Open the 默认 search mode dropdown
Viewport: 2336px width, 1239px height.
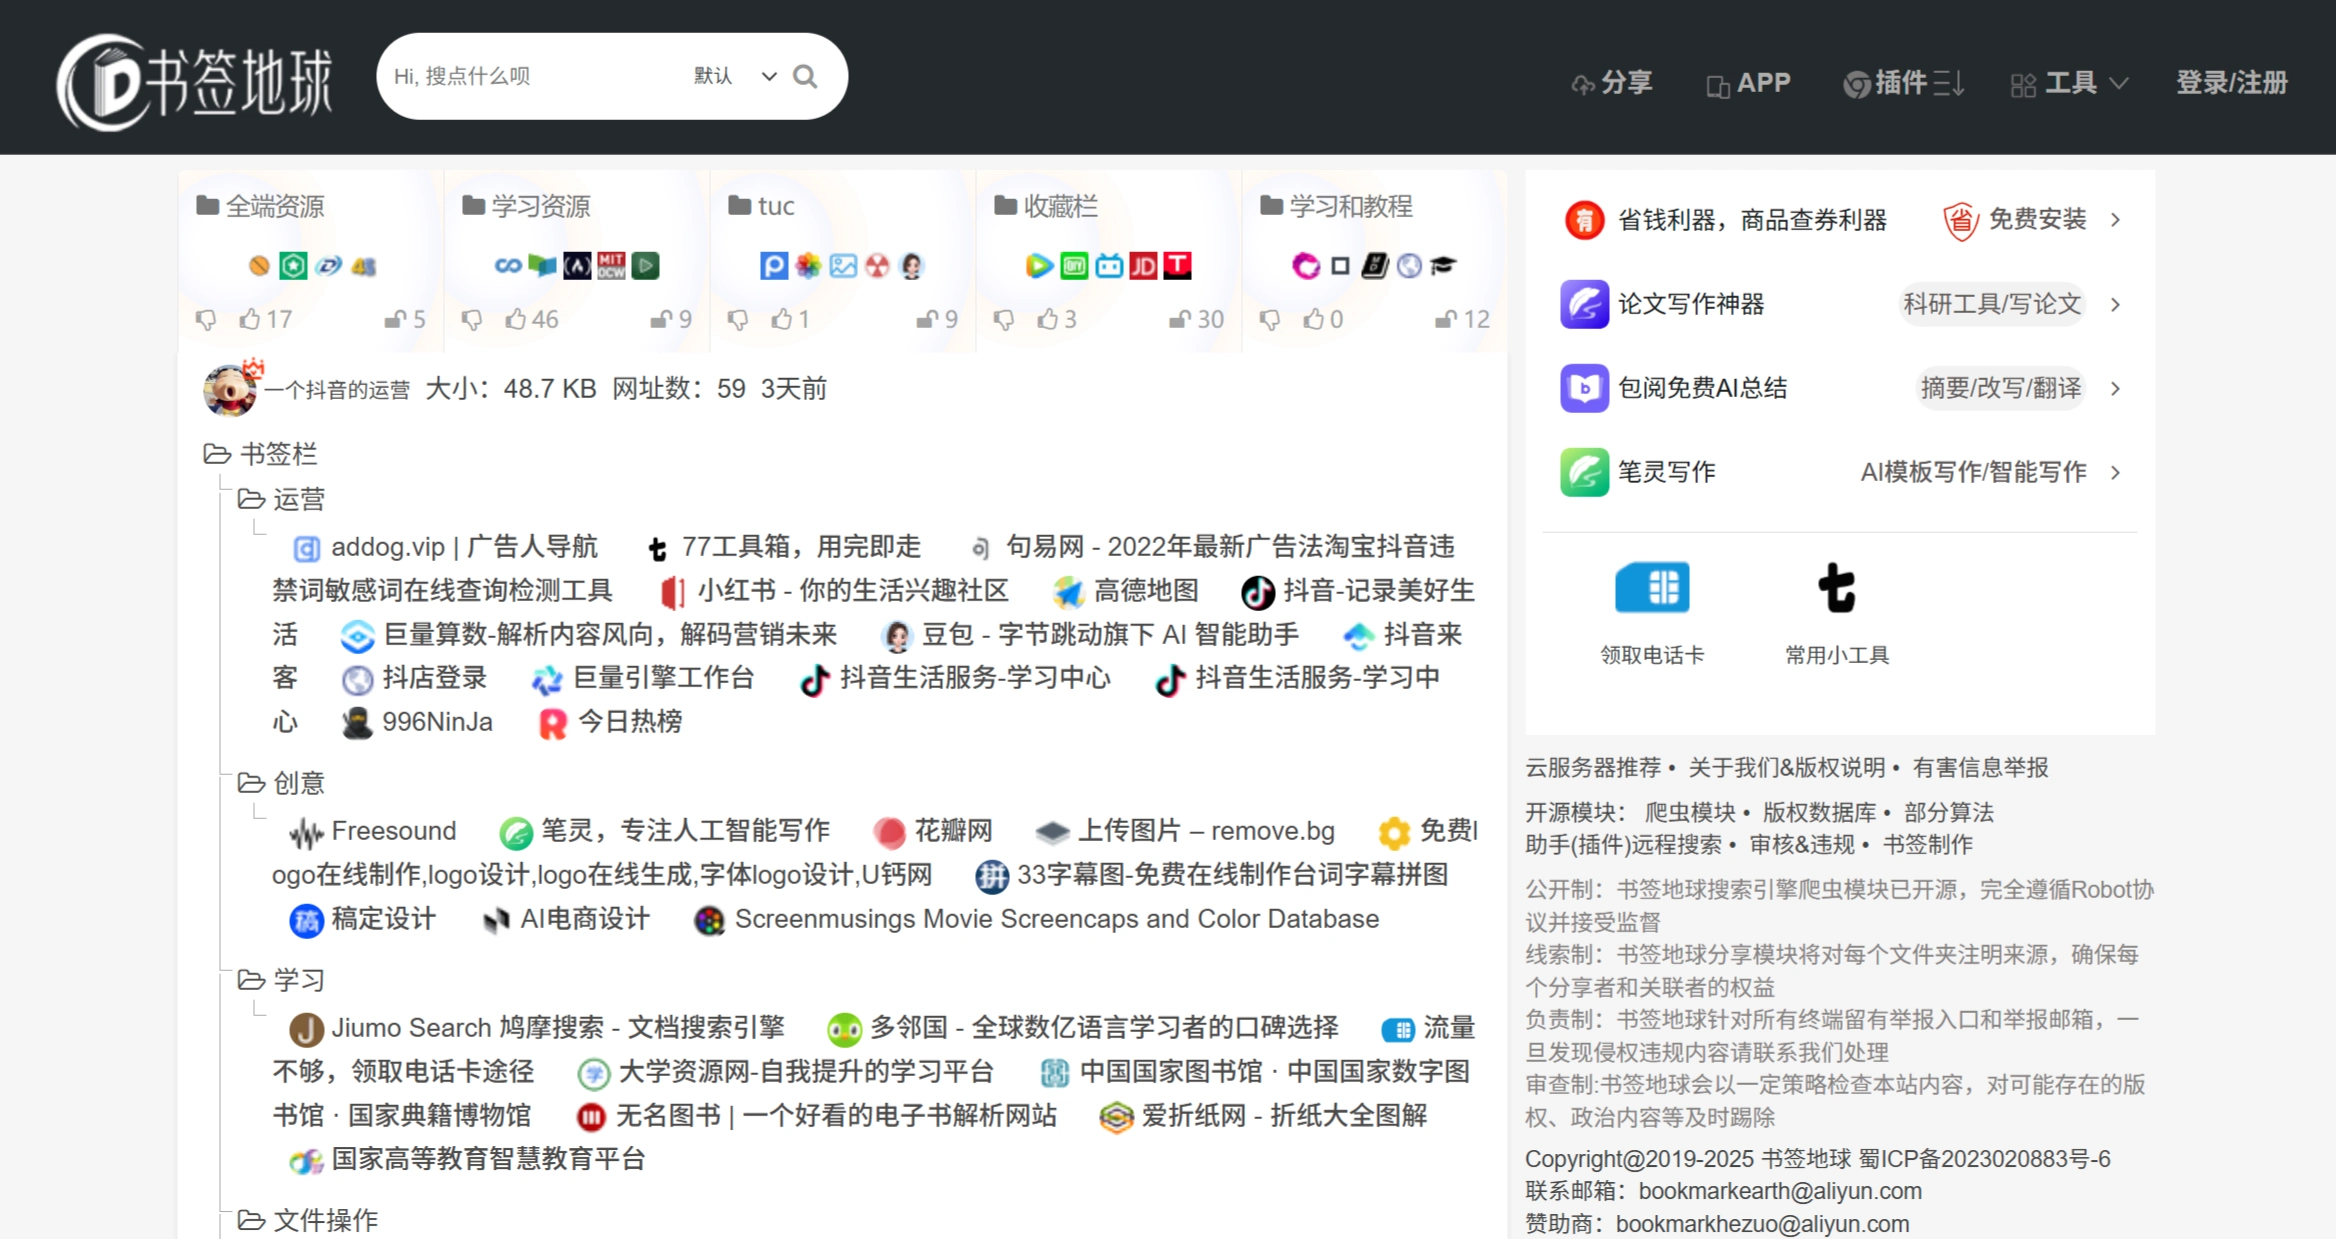click(735, 76)
